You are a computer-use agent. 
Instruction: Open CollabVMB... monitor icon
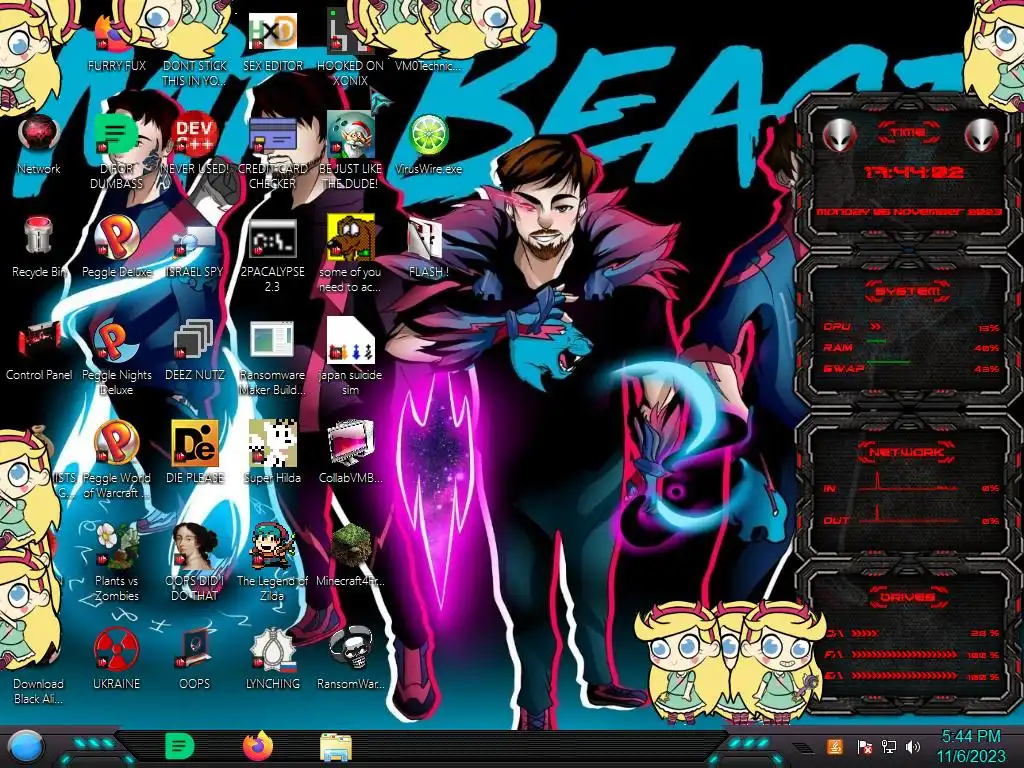pos(350,452)
